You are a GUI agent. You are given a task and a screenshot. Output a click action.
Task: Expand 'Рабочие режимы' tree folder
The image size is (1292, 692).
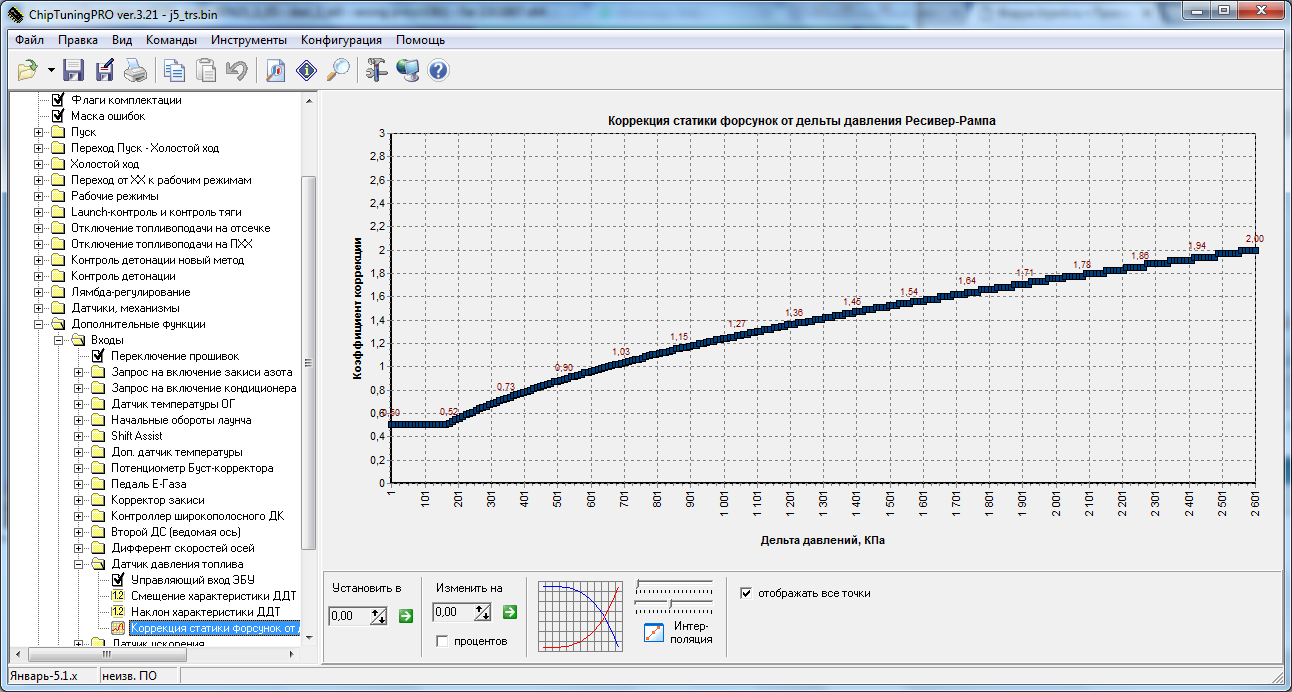pos(39,196)
